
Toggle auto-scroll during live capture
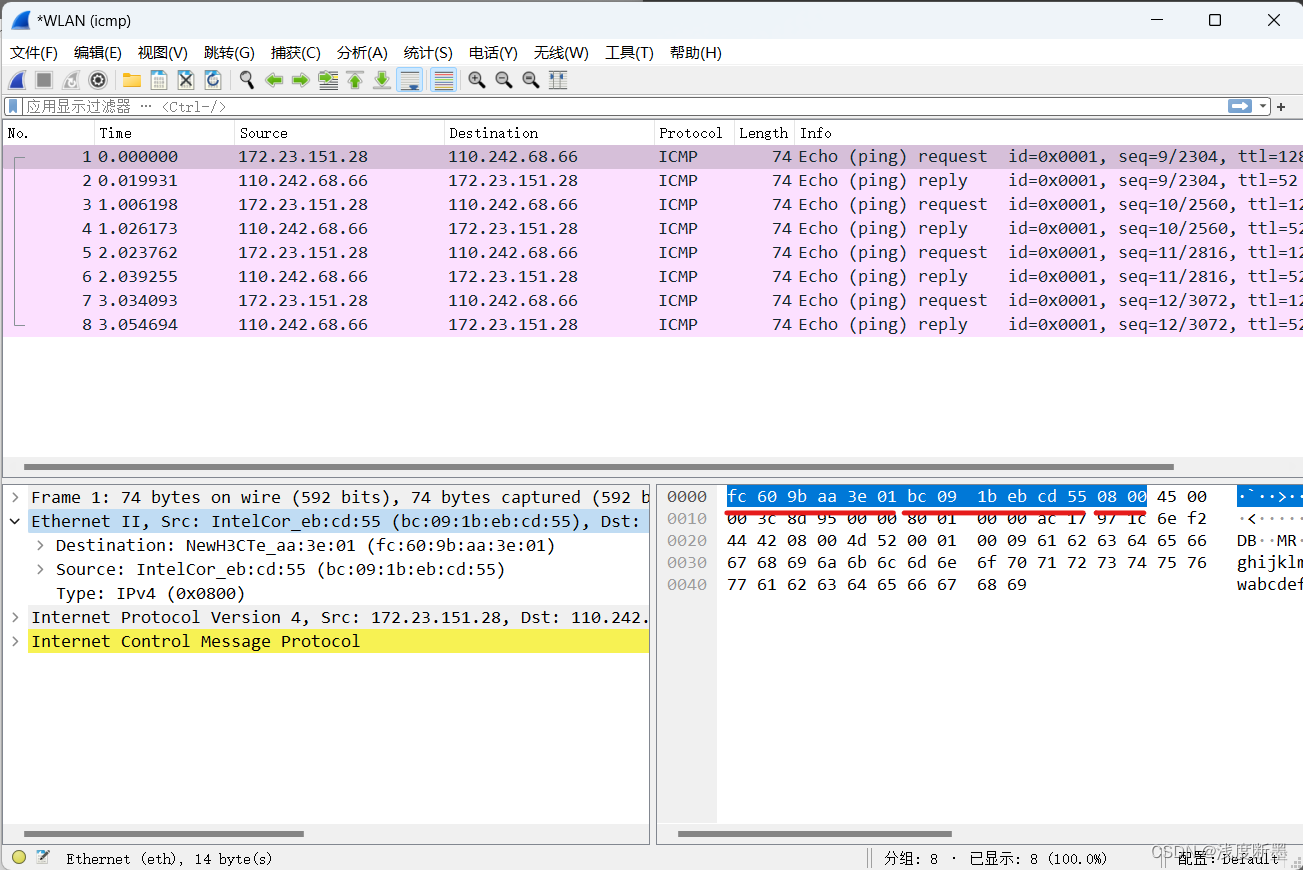pos(409,80)
